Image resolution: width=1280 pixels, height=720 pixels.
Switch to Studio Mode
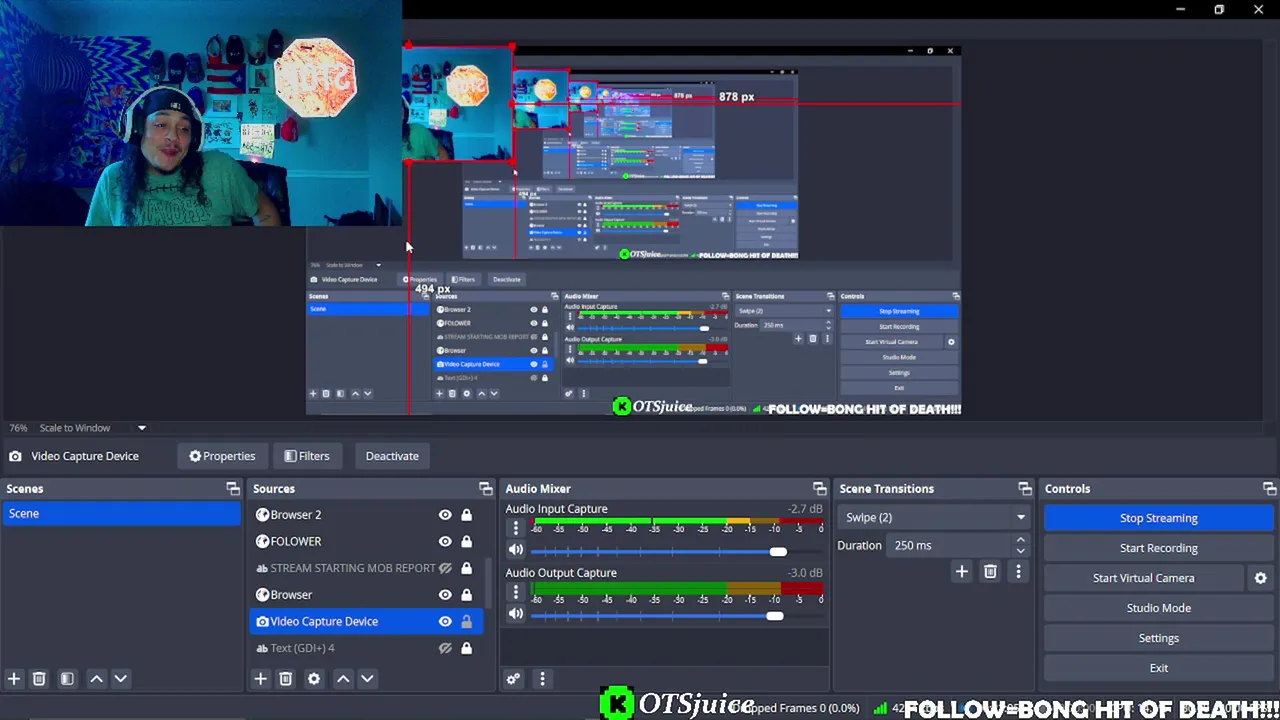coord(1158,608)
